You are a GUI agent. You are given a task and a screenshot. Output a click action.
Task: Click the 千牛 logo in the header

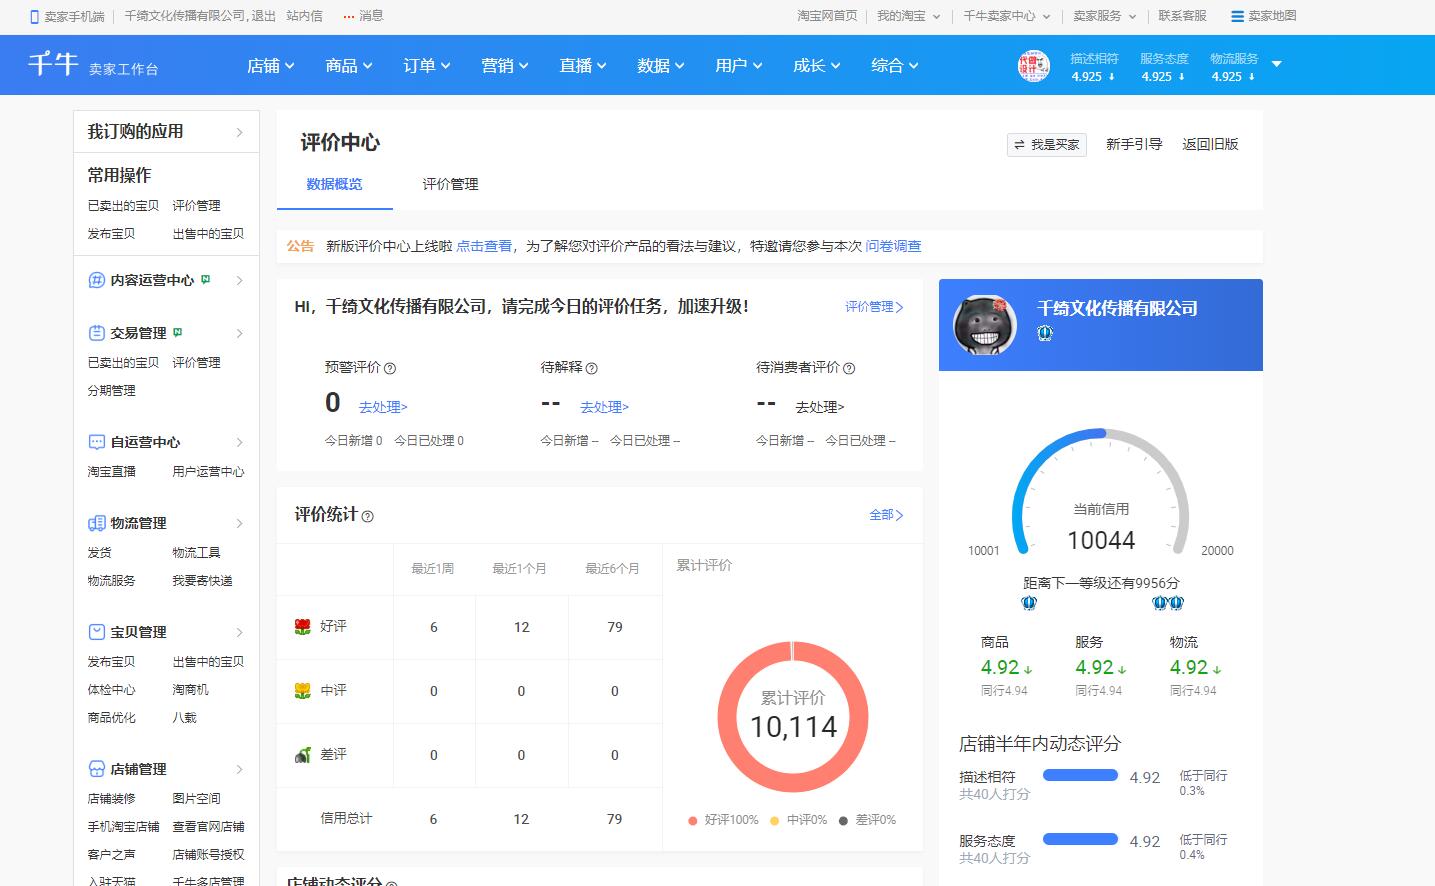53,64
